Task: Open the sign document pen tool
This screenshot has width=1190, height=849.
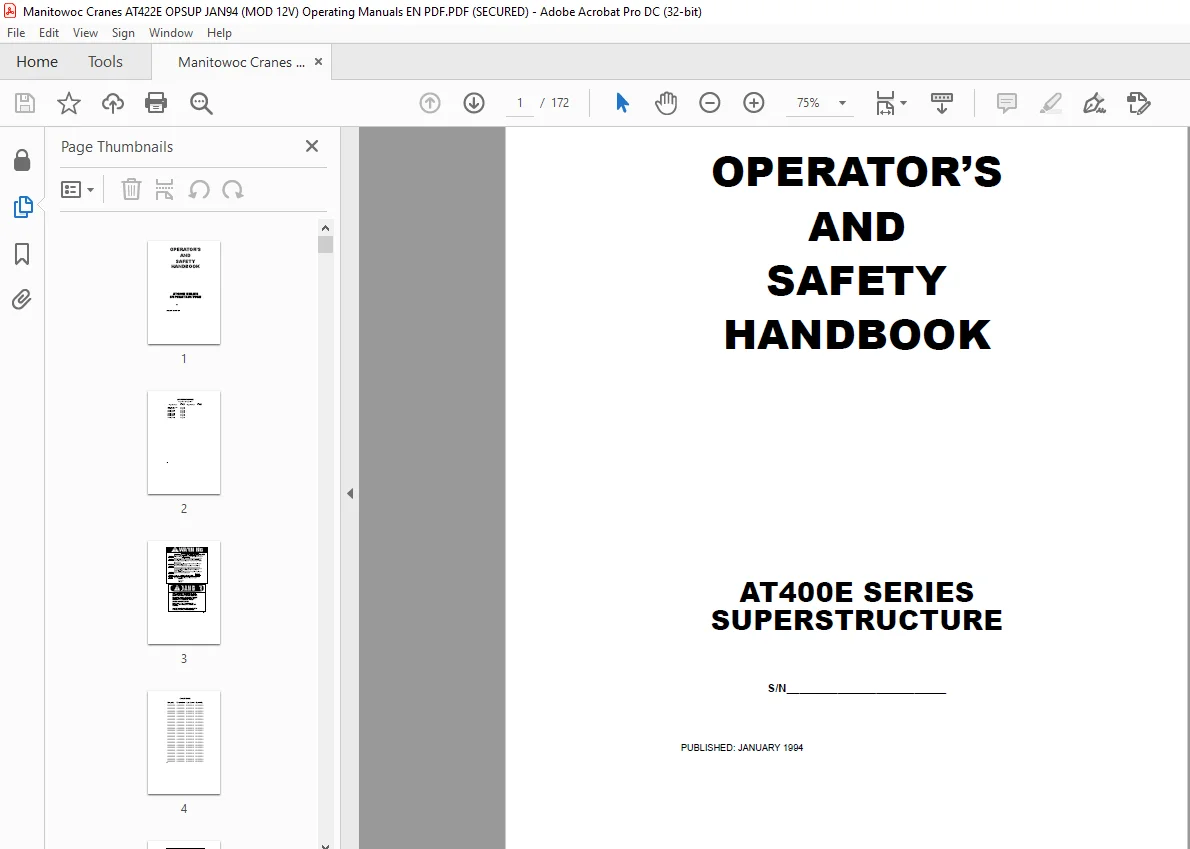Action: [1094, 103]
